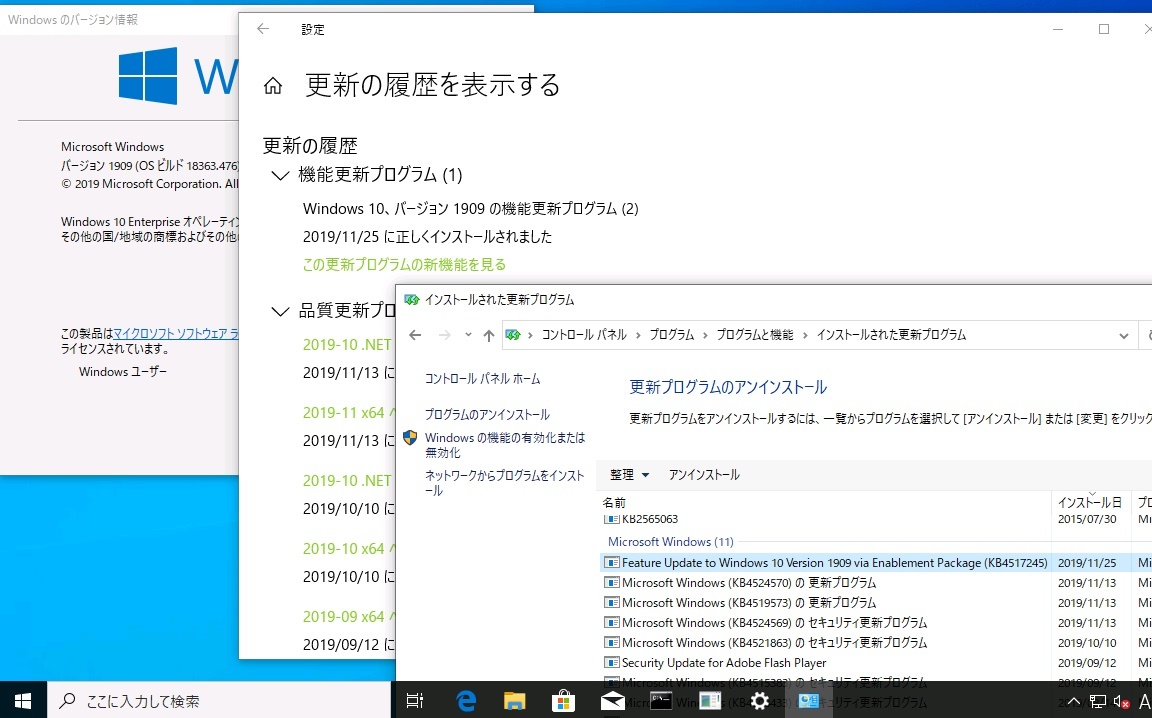Open コントロール パネル ホーム link

(483, 379)
